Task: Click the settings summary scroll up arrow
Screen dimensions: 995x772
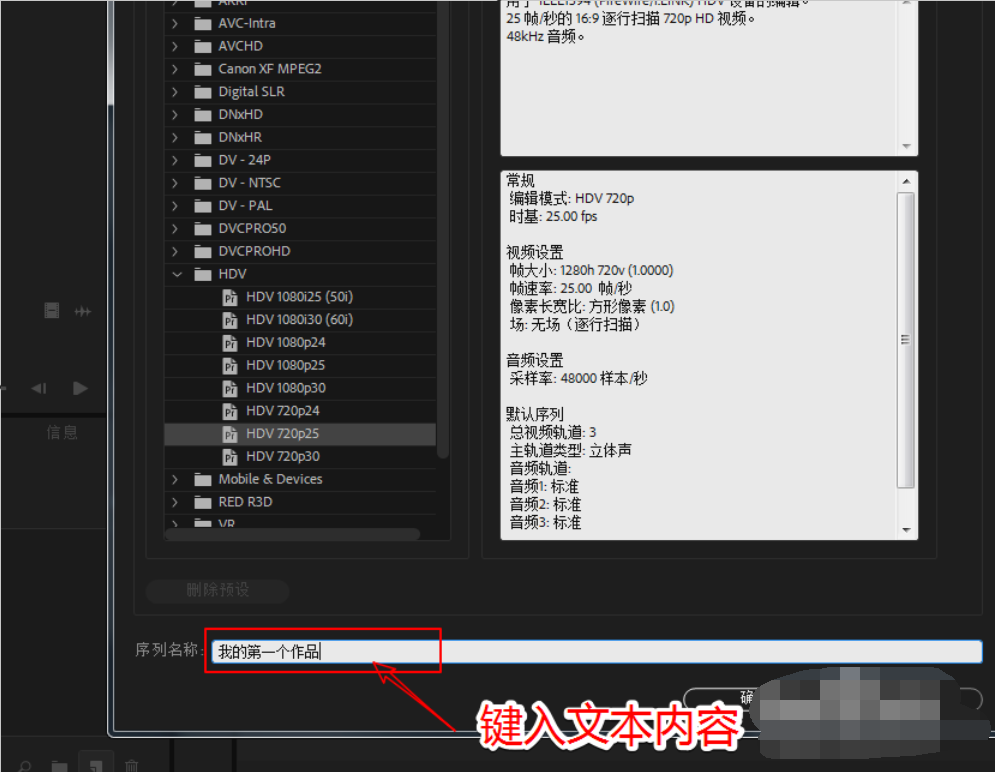Action: pos(906,182)
